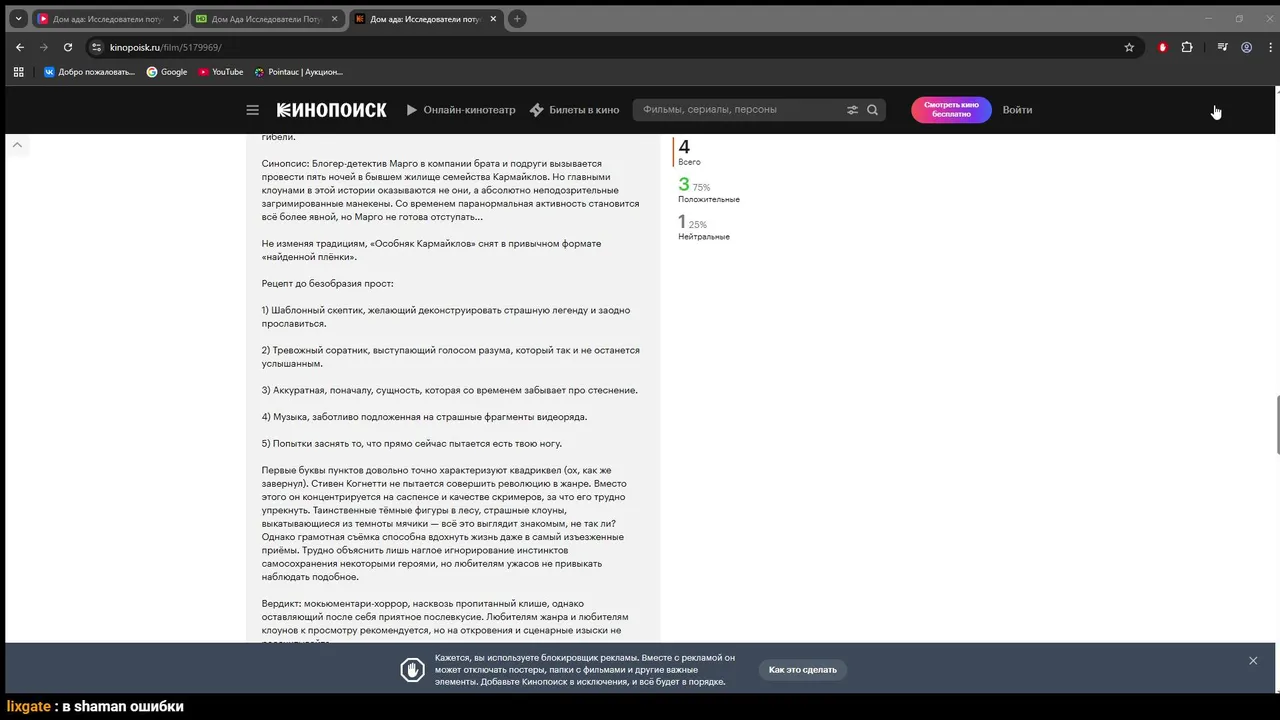Click the line Не изменяя традициям

point(431,250)
